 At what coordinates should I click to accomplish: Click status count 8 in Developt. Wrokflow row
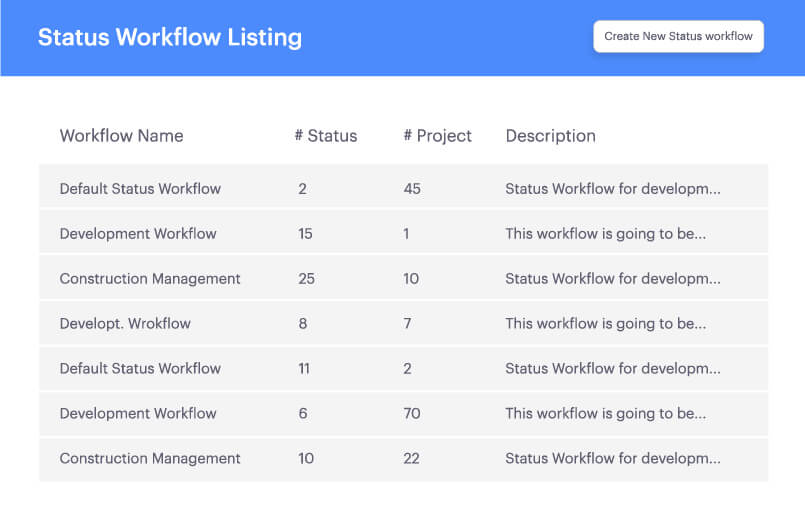point(302,323)
